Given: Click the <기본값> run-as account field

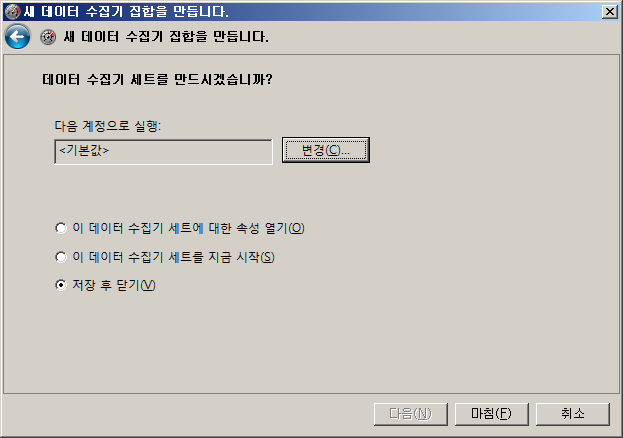Looking at the screenshot, I should coord(163,151).
